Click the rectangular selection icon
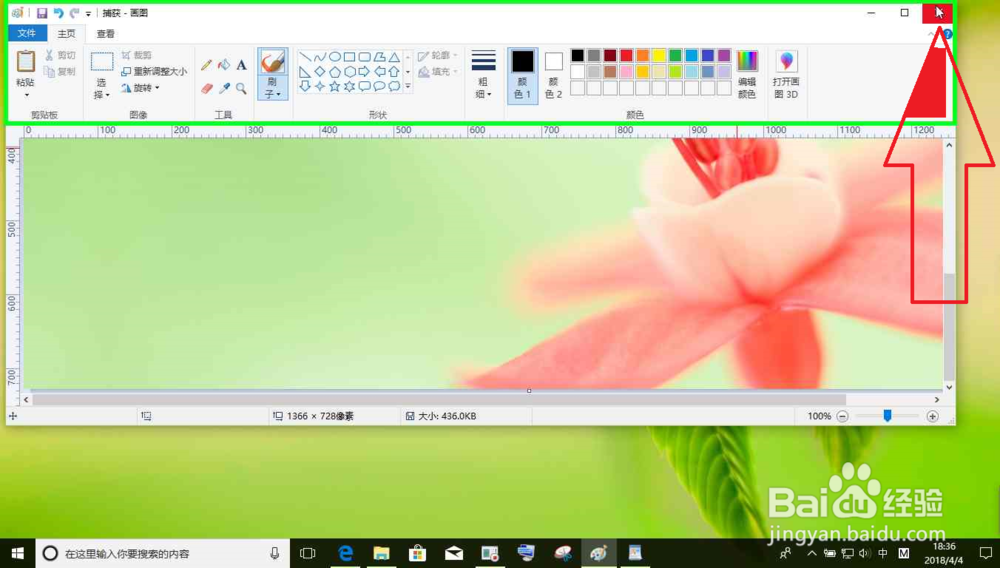The image size is (1000, 568). (101, 62)
